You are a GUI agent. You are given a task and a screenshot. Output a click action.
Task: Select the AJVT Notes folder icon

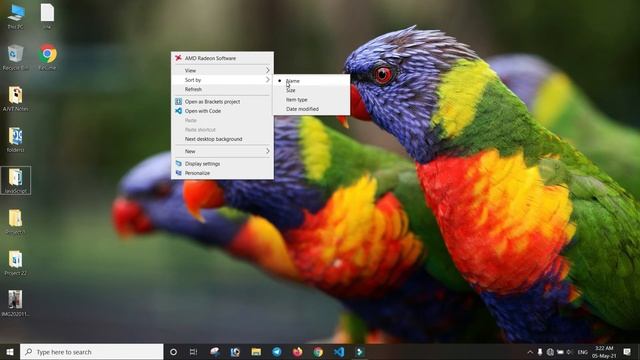[x=16, y=99]
